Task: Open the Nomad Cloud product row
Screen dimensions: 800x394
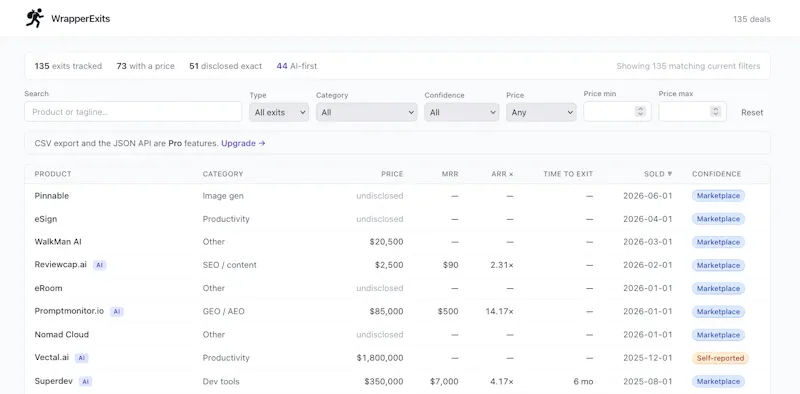Action: click(x=397, y=335)
